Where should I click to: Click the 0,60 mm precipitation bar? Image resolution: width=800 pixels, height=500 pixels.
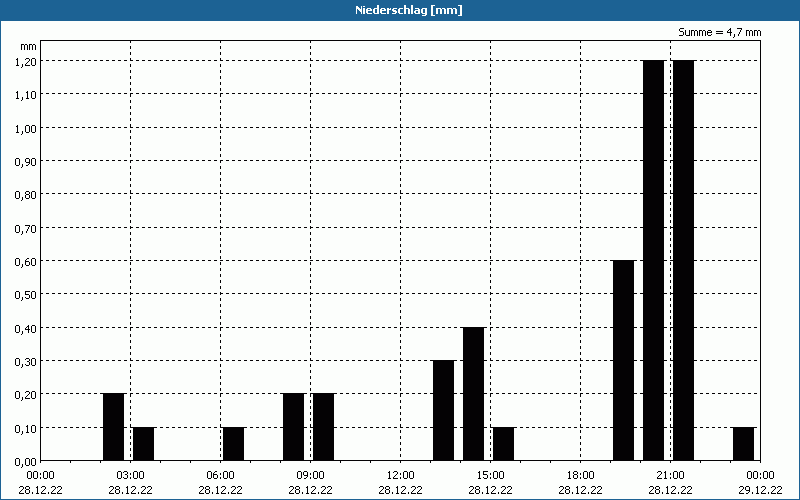coord(623,361)
